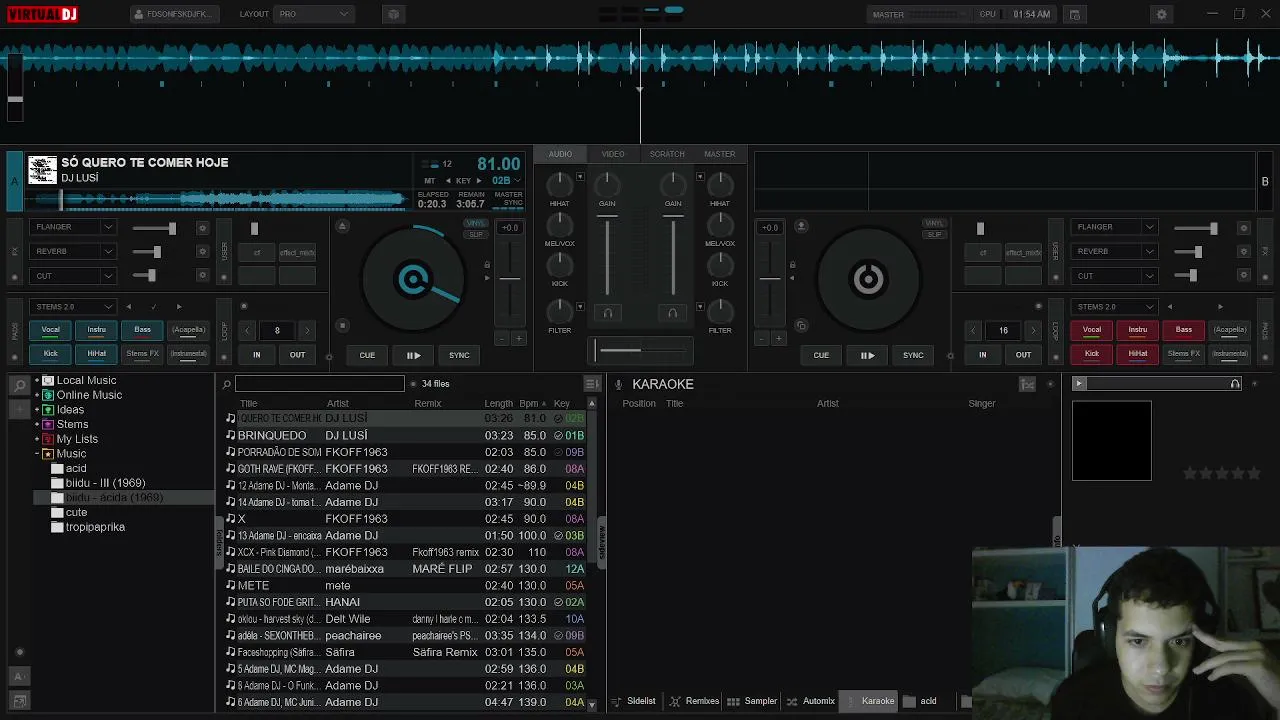Click the stop button on the left deck
Screen dimensions: 1280x720
click(342, 325)
